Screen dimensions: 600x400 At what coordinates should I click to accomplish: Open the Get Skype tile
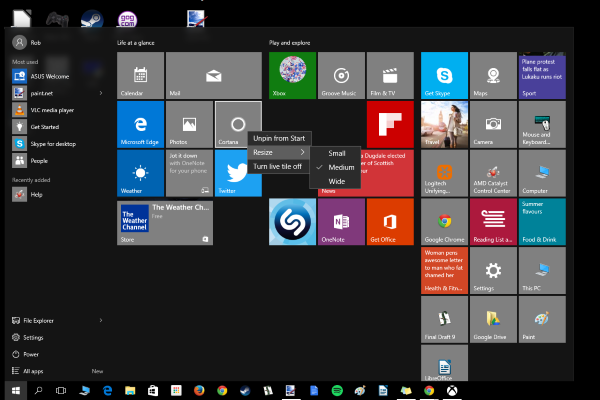[444, 75]
